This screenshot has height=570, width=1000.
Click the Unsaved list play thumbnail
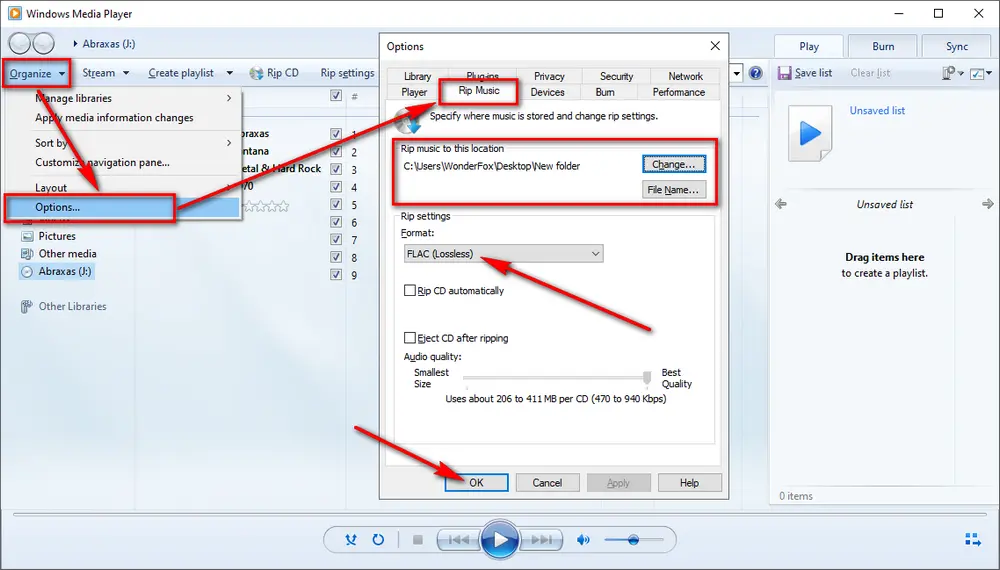click(x=810, y=133)
